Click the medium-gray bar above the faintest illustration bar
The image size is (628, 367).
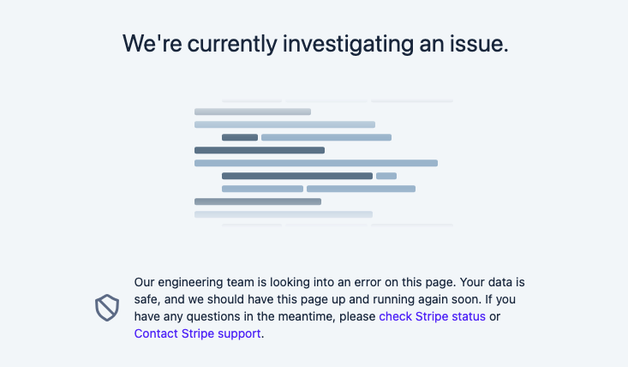(258, 202)
